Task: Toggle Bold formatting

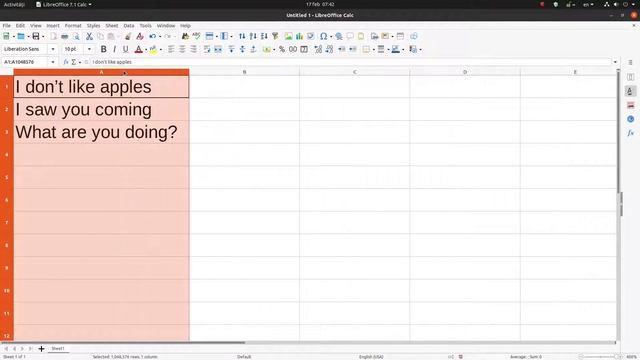Action: click(x=103, y=49)
